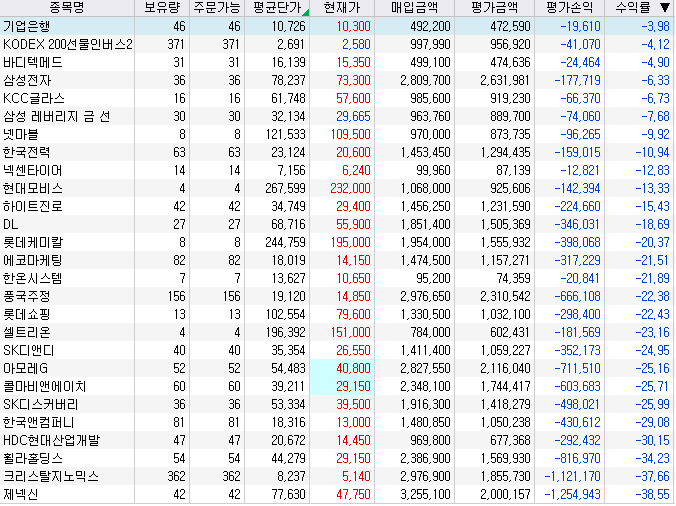Click the 매입금액 column header

[414, 7]
